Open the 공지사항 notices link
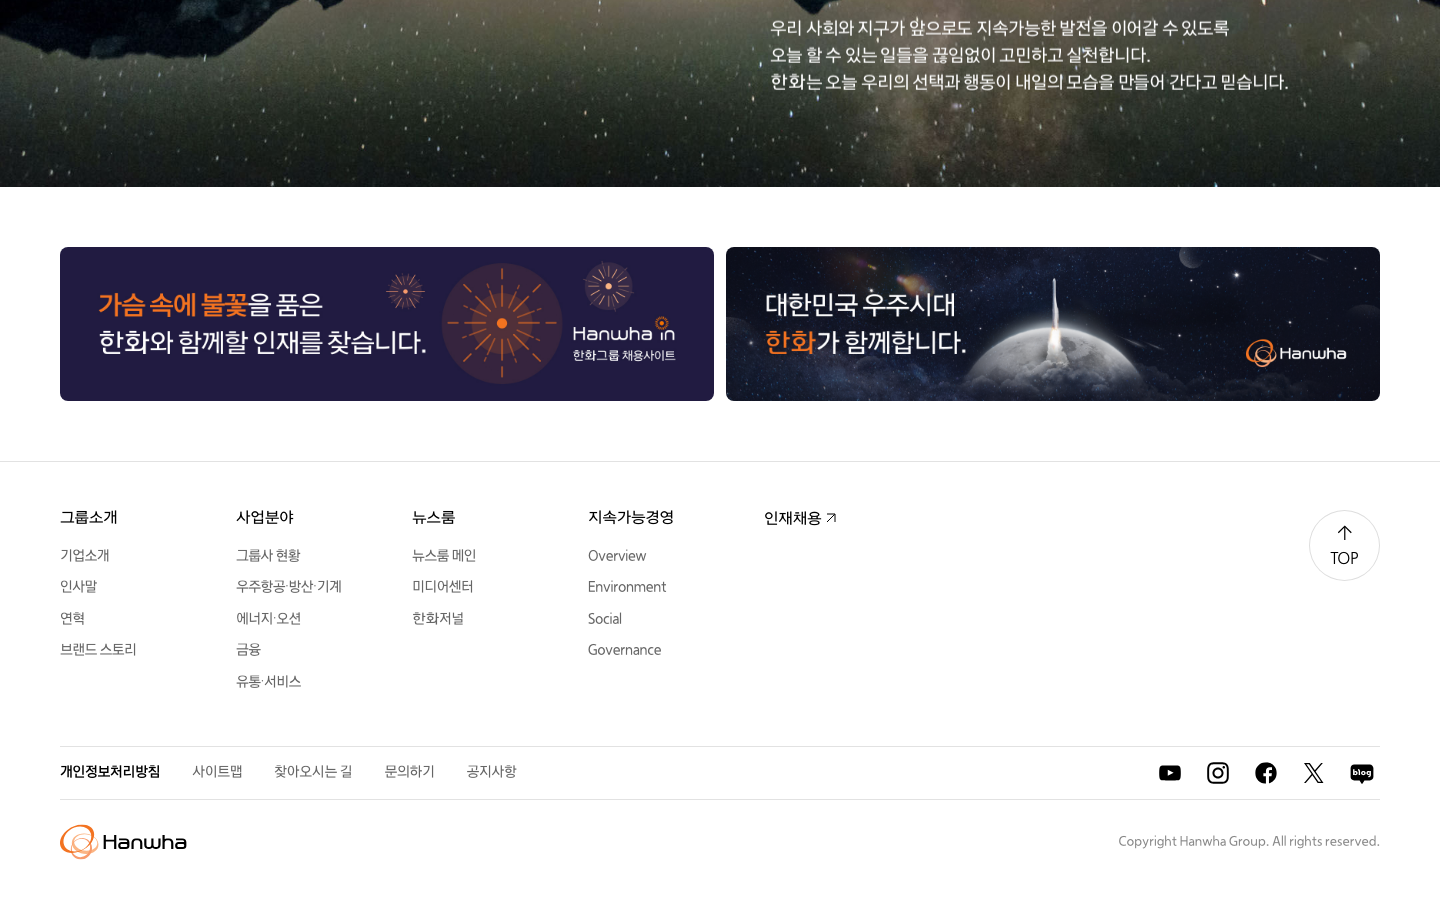 click(x=491, y=771)
